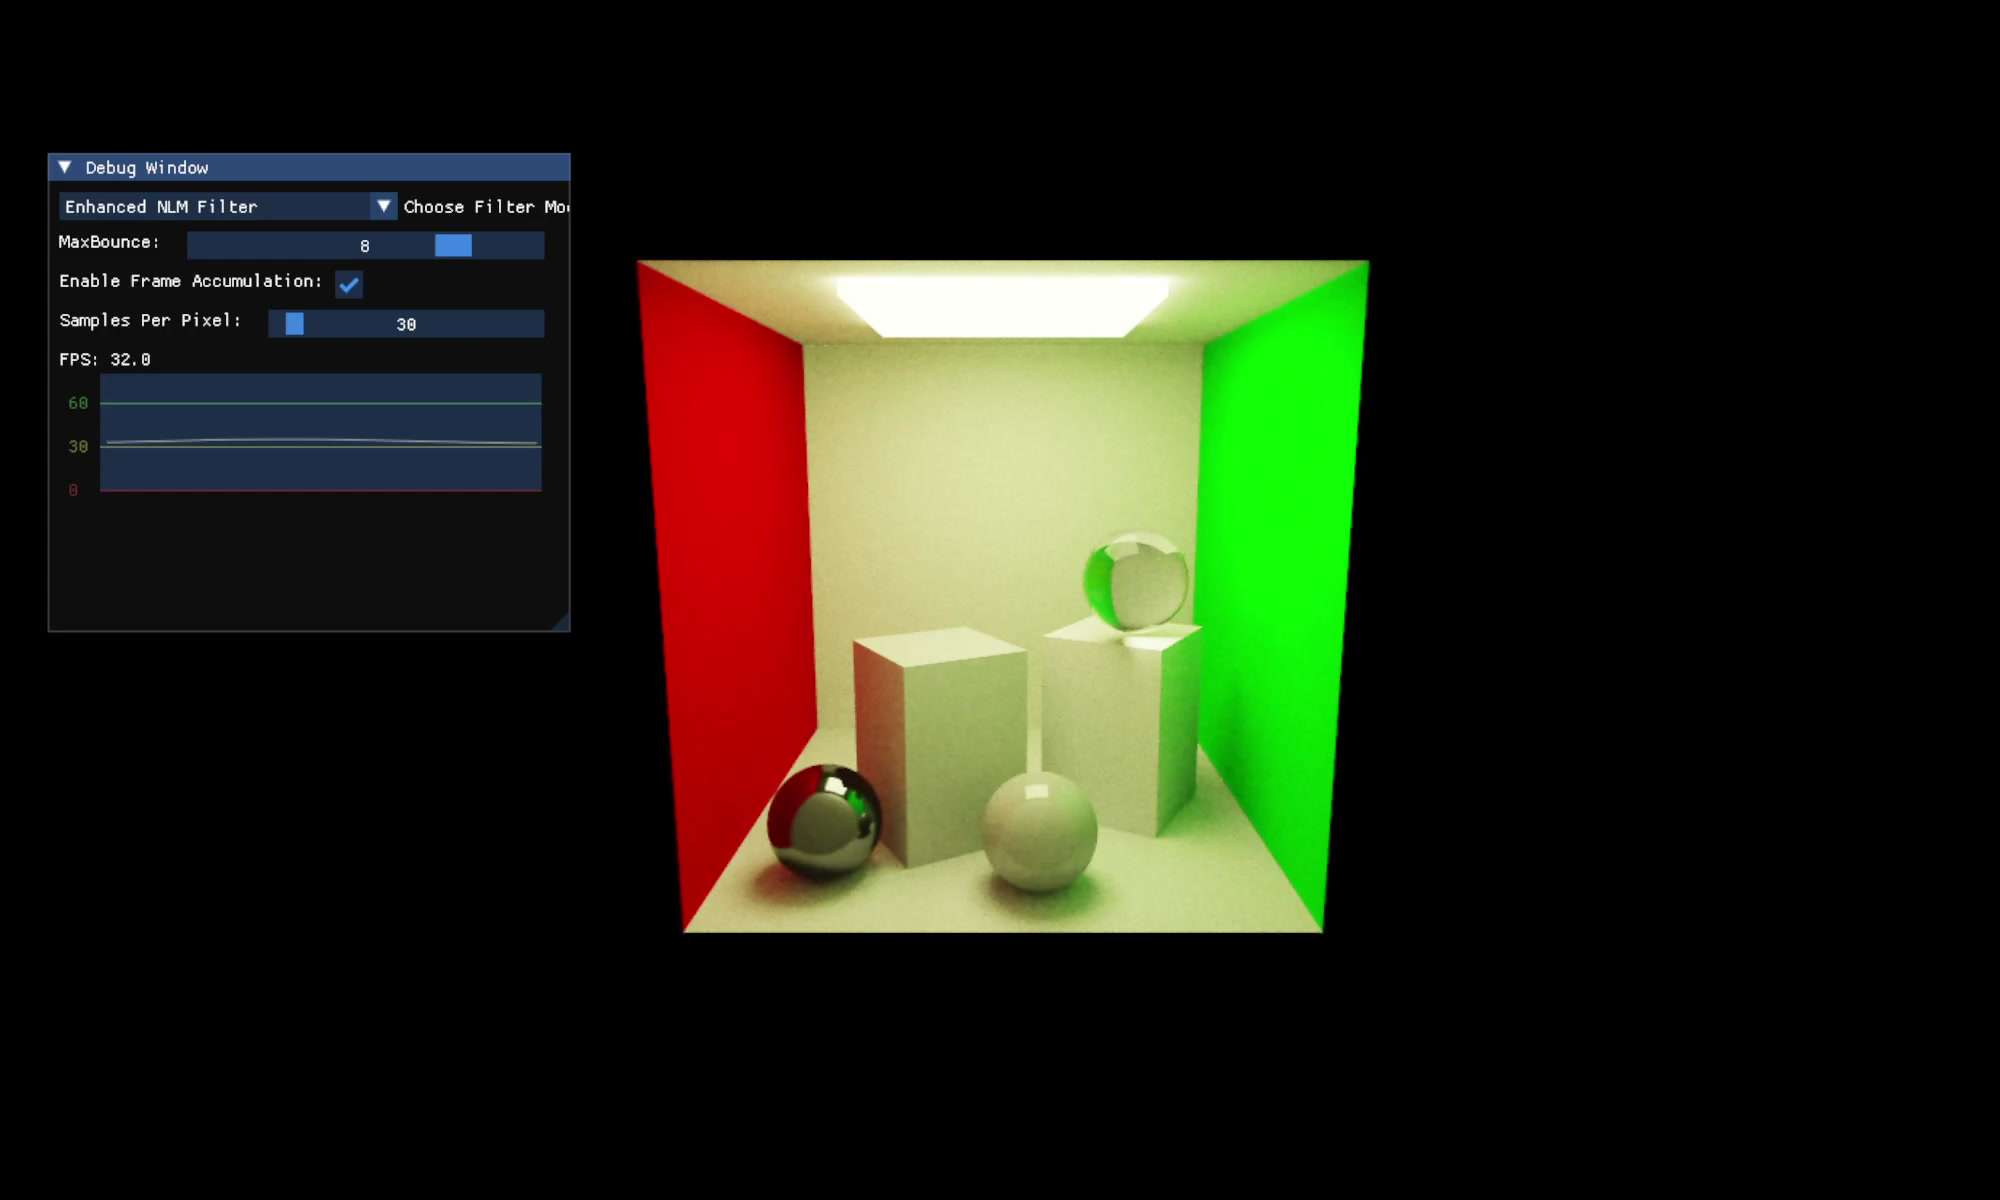The height and width of the screenshot is (1200, 2000).
Task: Click the Samples Per Pixel slider handle
Action: coord(294,323)
